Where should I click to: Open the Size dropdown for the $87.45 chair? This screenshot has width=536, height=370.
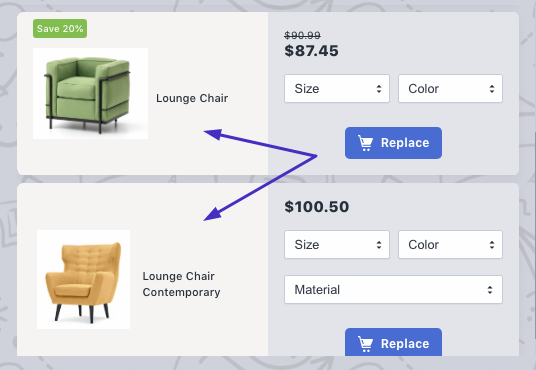pyautogui.click(x=337, y=89)
